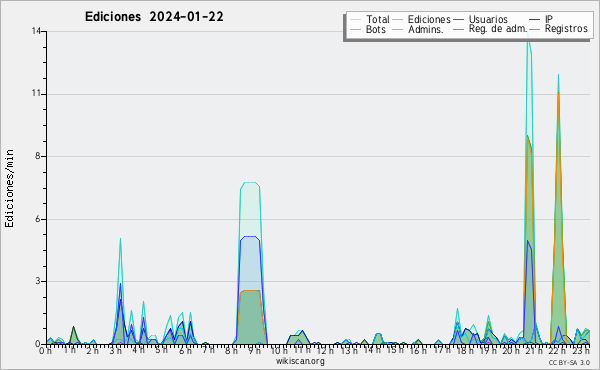
Task: Click the Ediciones legend label
Action: point(429,19)
